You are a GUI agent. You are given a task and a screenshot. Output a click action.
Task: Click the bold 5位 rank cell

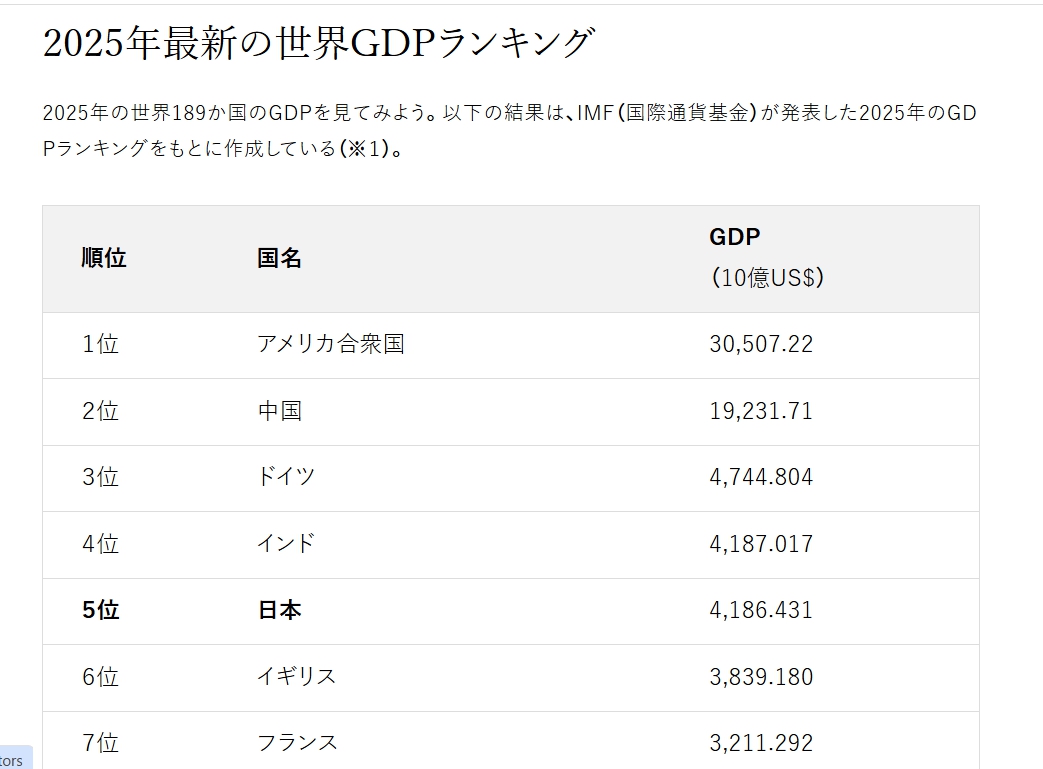pos(100,610)
